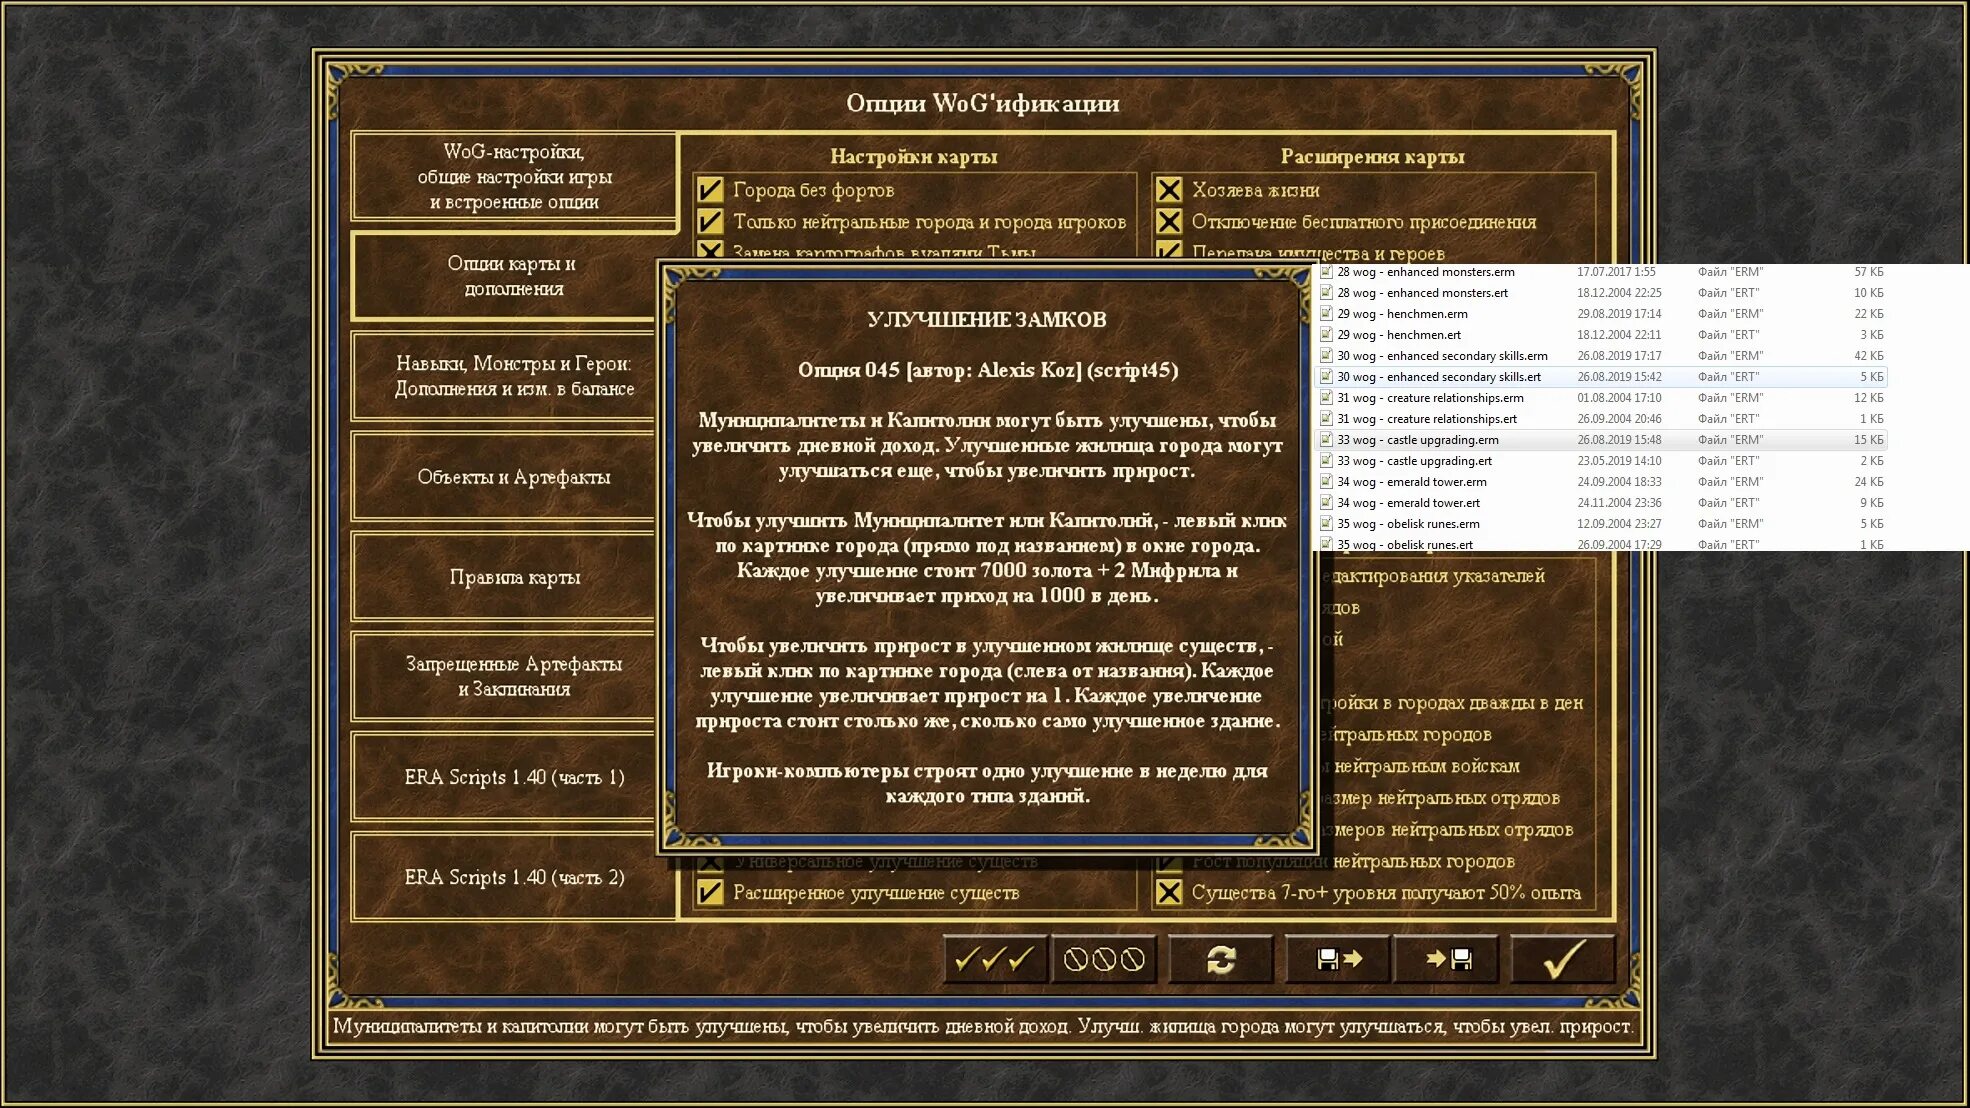This screenshot has height=1108, width=1970.
Task: Click date 23.05.2019 14:10 in file list
Action: pyautogui.click(x=1619, y=461)
